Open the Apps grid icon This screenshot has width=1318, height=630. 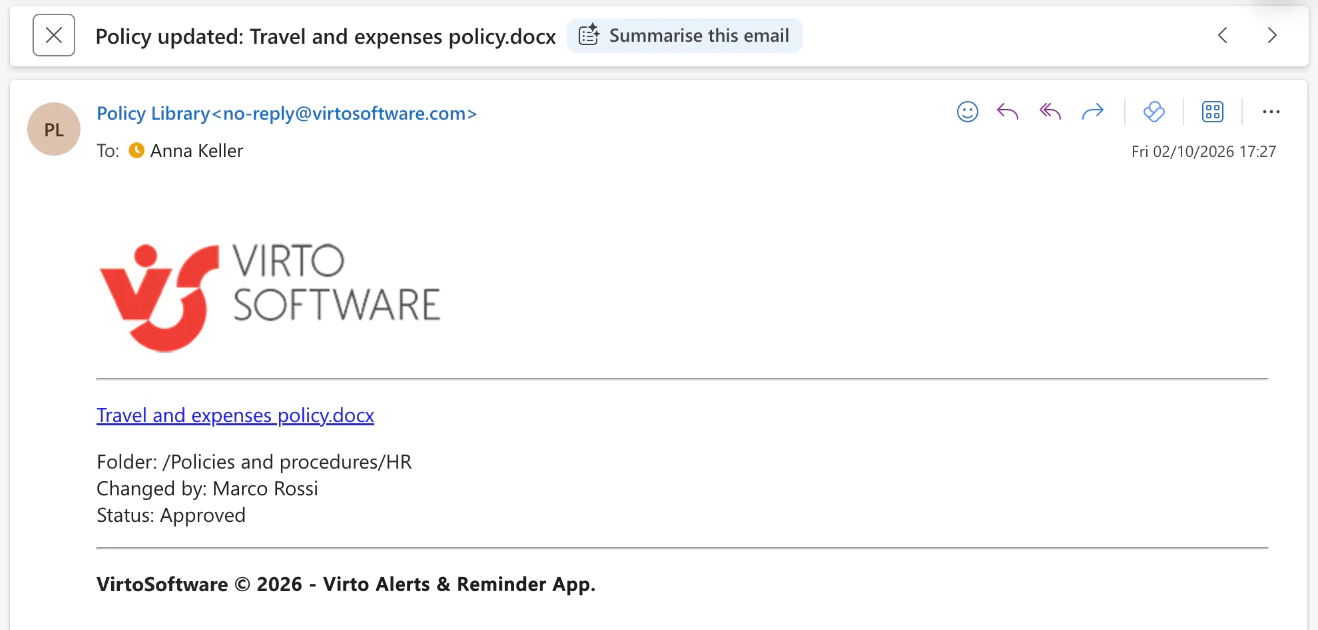pyautogui.click(x=1212, y=112)
